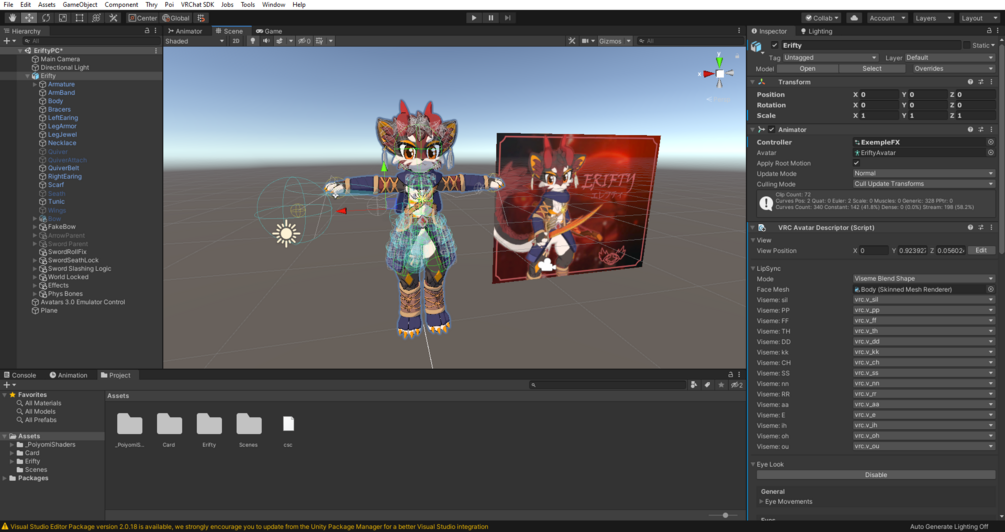Click the scene orientation gizmo
Image resolution: width=1005 pixels, height=532 pixels.
[x=720, y=74]
